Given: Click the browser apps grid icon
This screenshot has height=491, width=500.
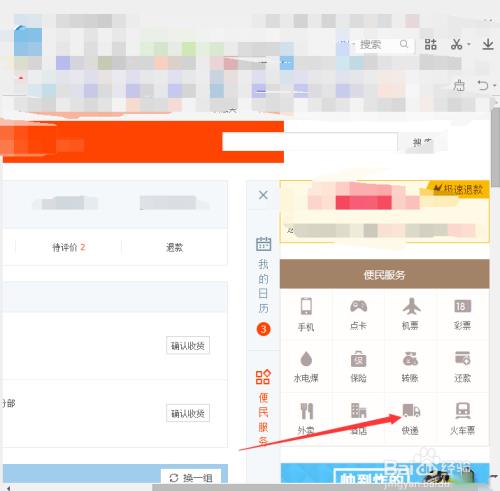Looking at the screenshot, I should pyautogui.click(x=430, y=44).
